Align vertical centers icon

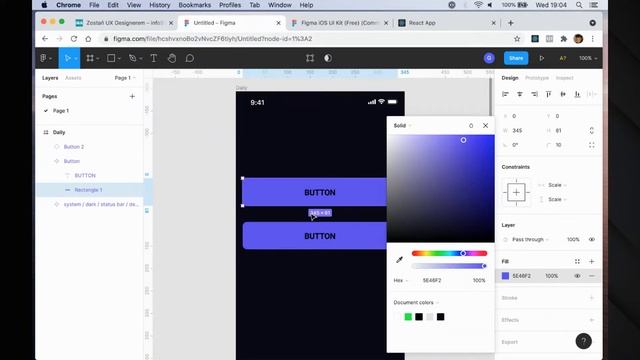point(563,94)
